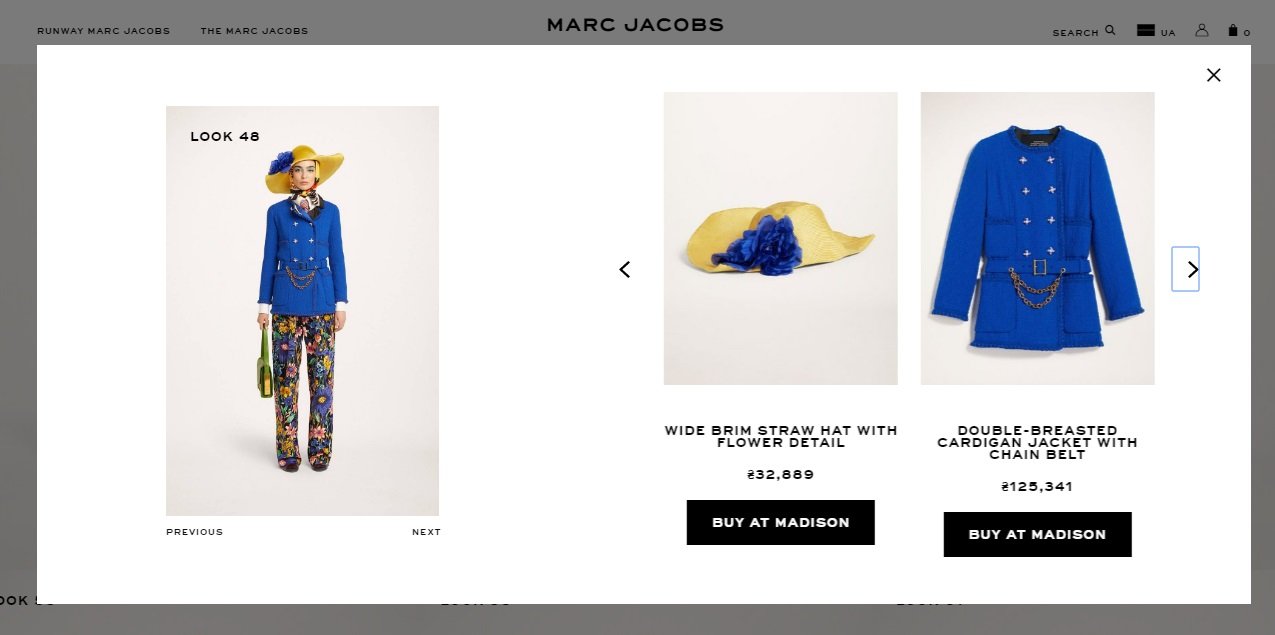Open the search magnifier icon
Viewport: 1275px width, 635px height.
click(1110, 31)
